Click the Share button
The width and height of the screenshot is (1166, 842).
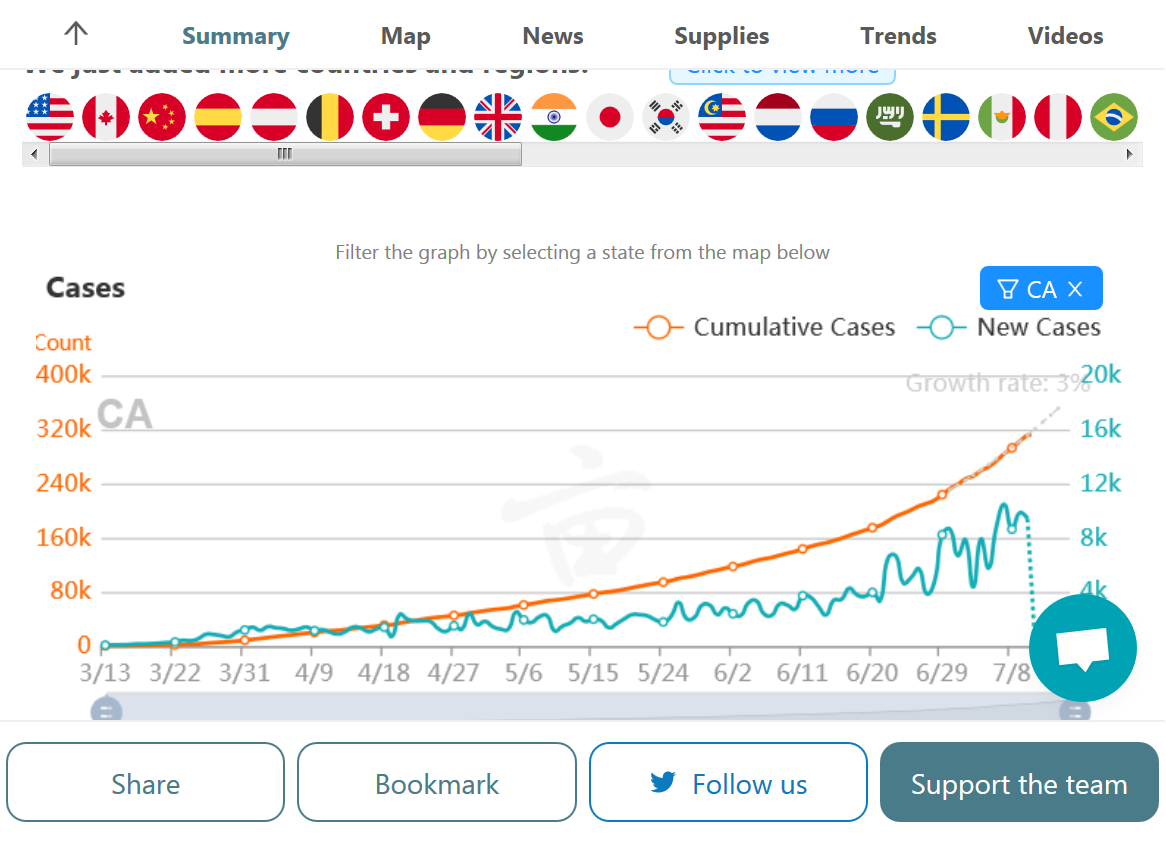pos(146,782)
